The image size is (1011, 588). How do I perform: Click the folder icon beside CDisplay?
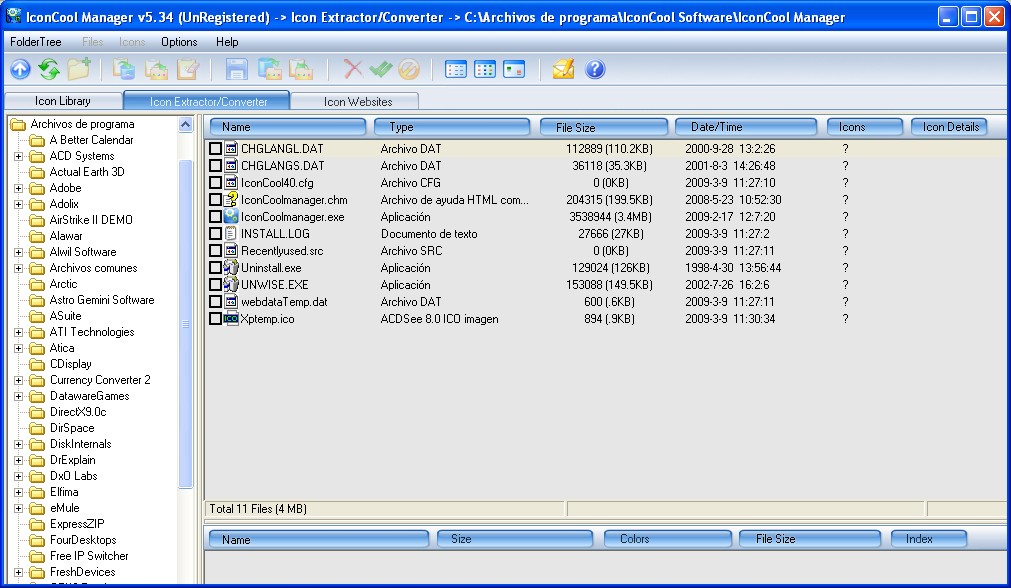(x=37, y=364)
